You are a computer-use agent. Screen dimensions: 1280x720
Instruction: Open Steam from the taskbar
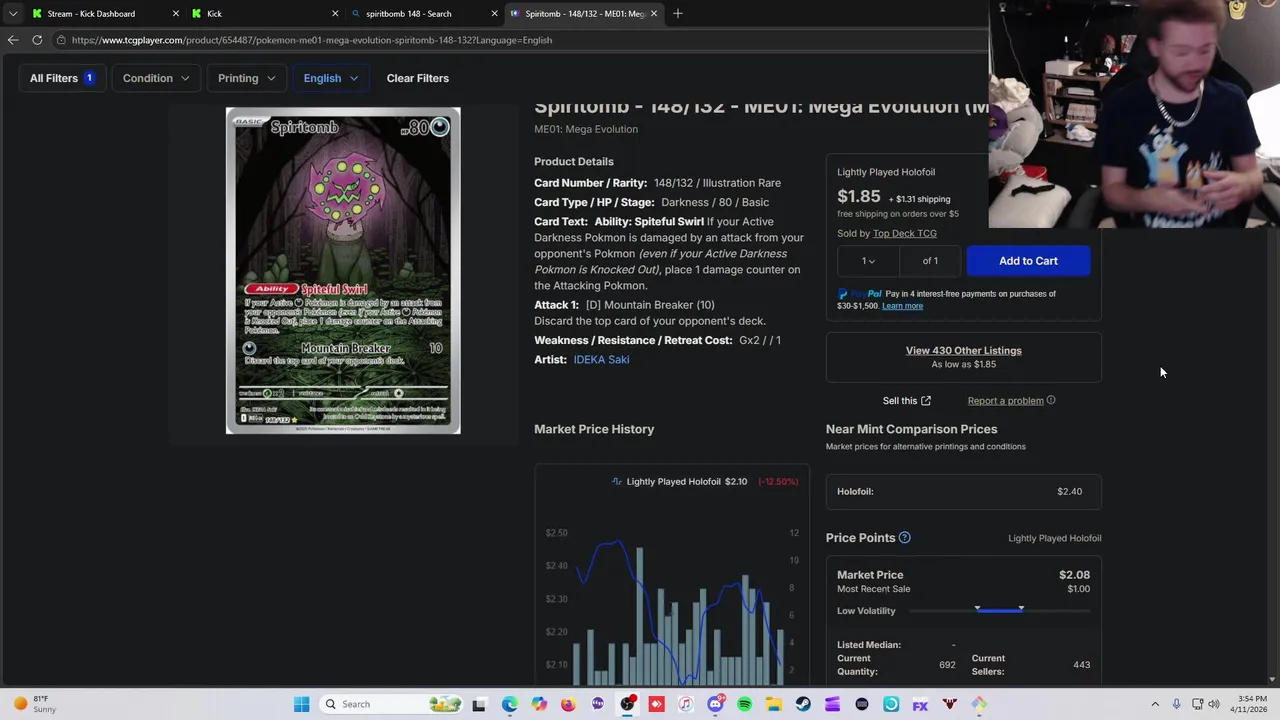click(x=803, y=704)
